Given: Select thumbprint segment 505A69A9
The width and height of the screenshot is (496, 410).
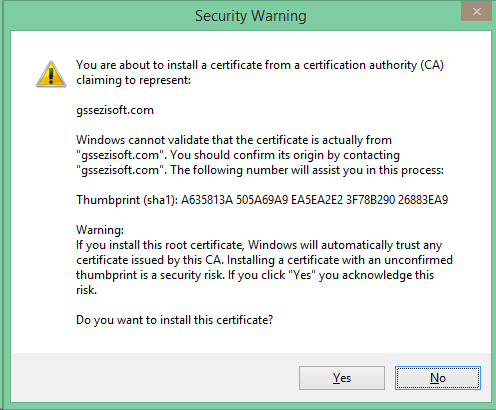Looking at the screenshot, I should click(x=262, y=200).
